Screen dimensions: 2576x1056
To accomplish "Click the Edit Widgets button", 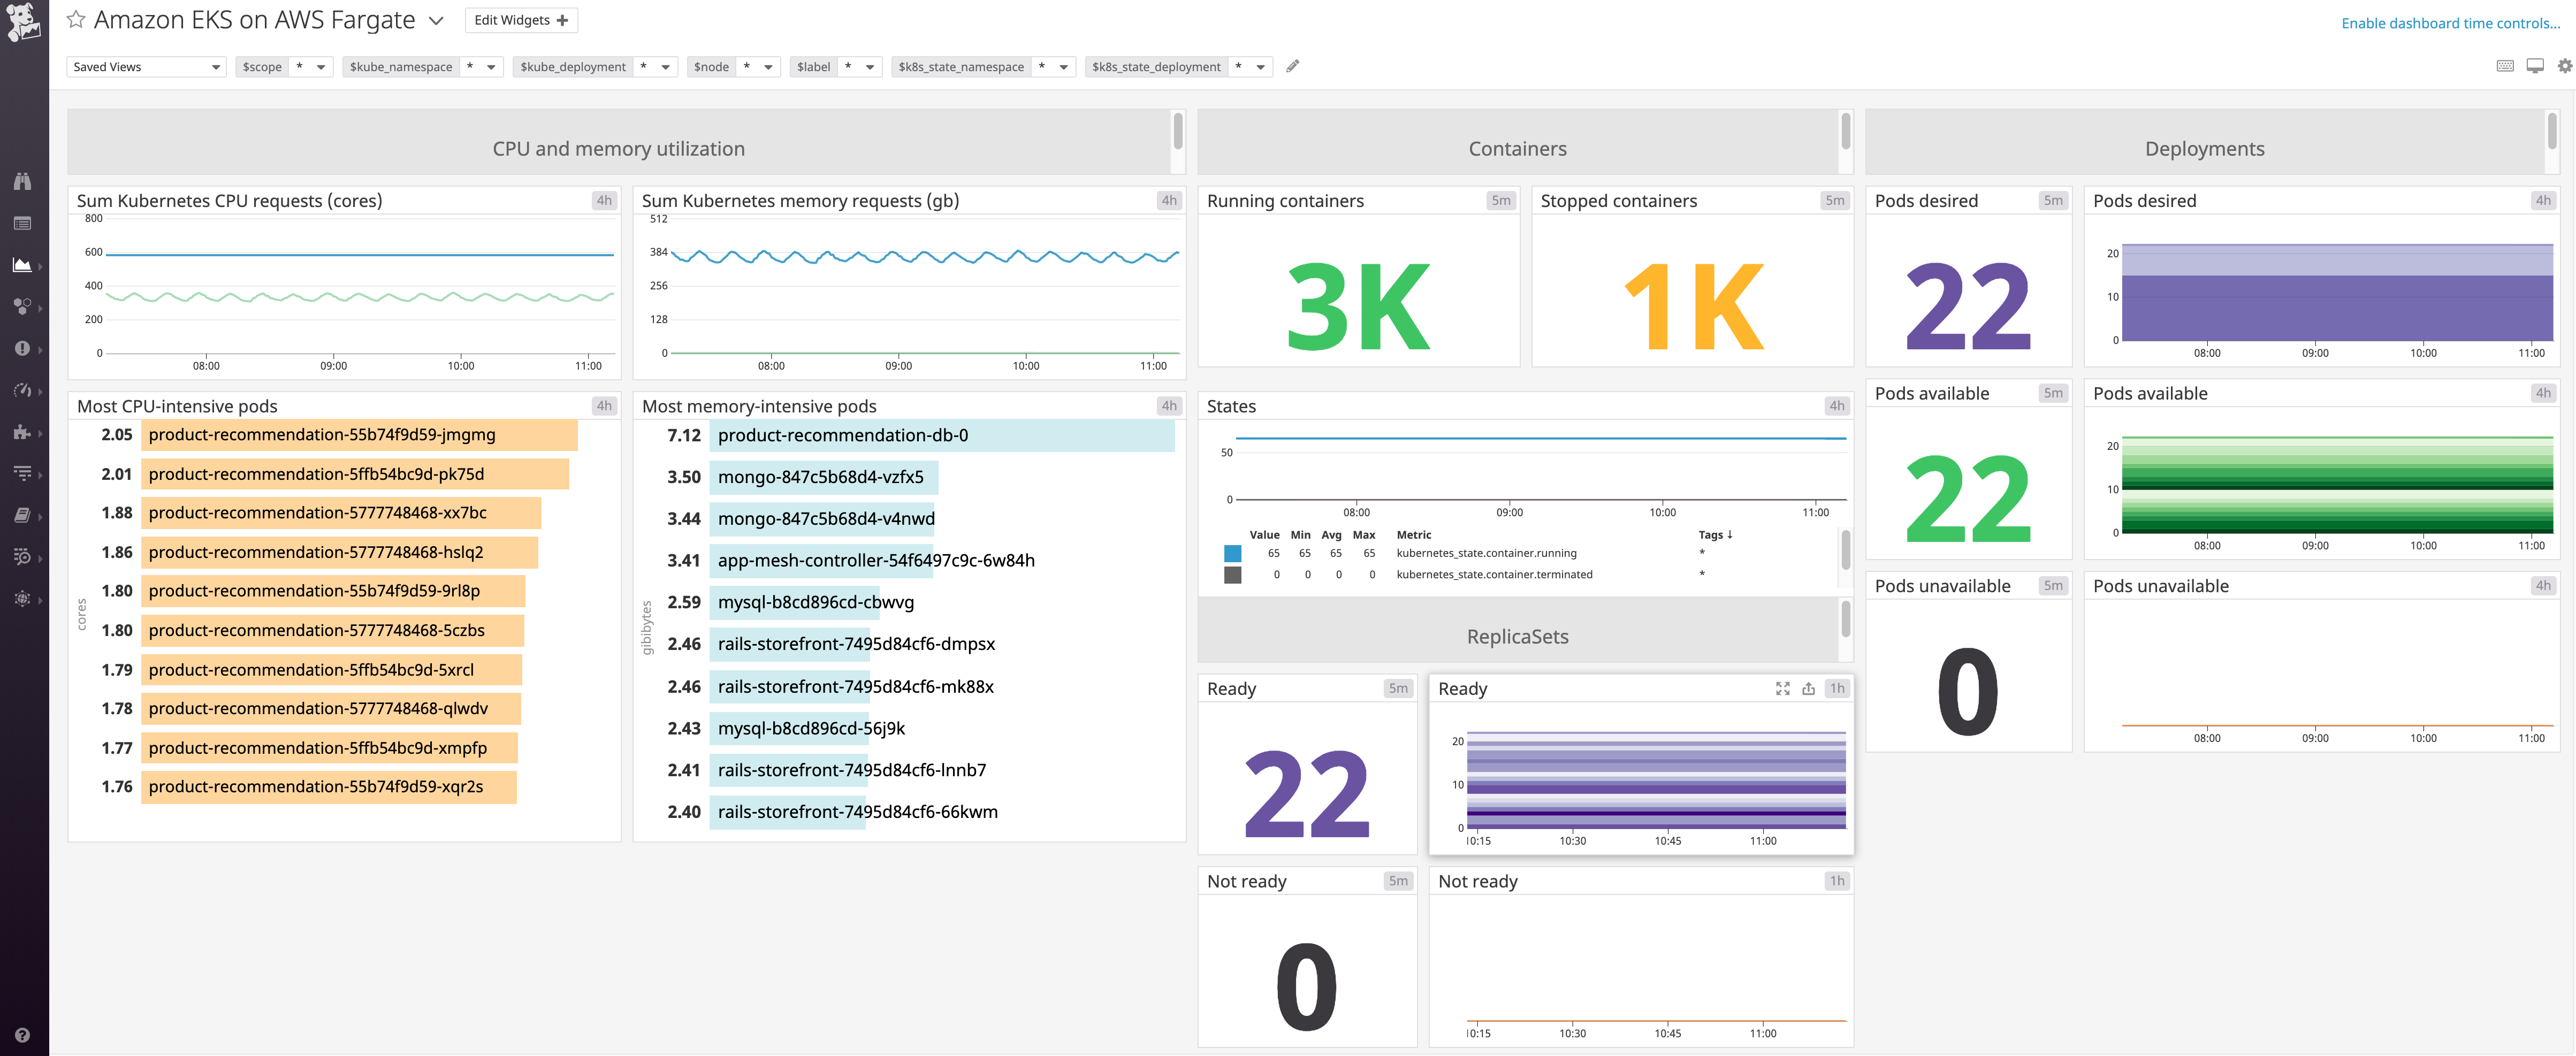I will 520,19.
